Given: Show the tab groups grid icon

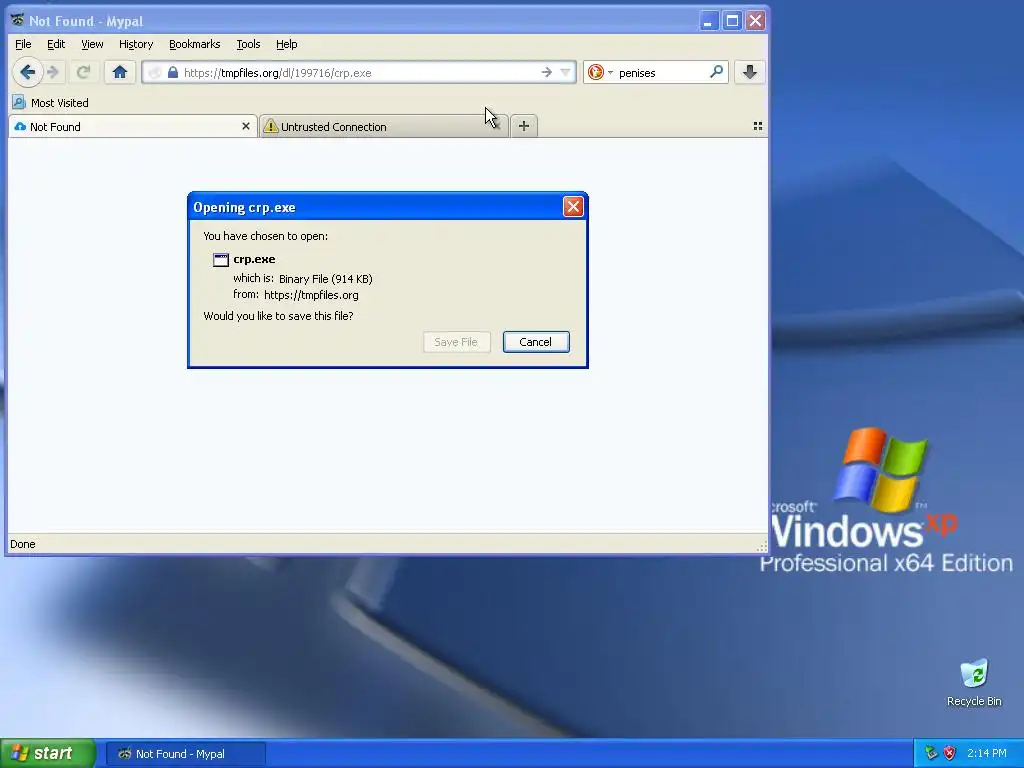Looking at the screenshot, I should tap(758, 126).
